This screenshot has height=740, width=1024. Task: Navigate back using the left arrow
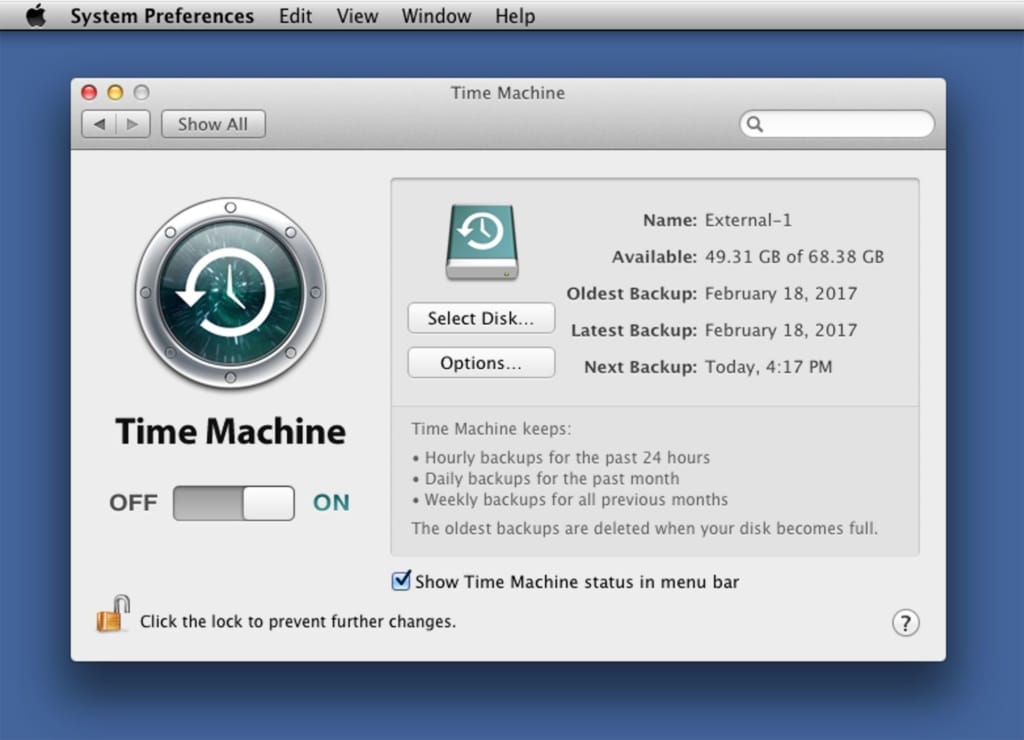[101, 123]
